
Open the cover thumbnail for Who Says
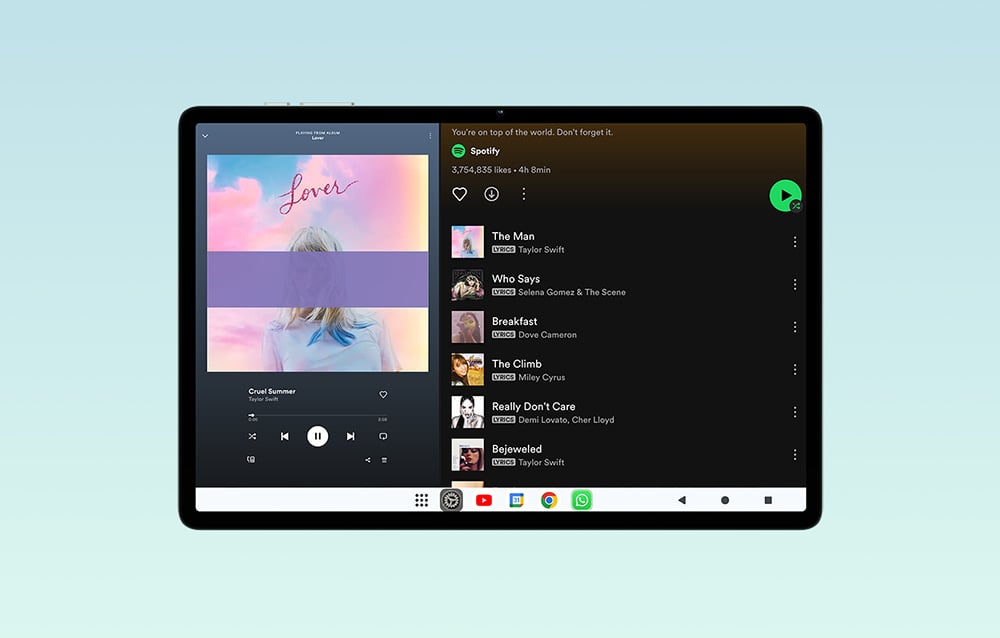click(x=467, y=285)
